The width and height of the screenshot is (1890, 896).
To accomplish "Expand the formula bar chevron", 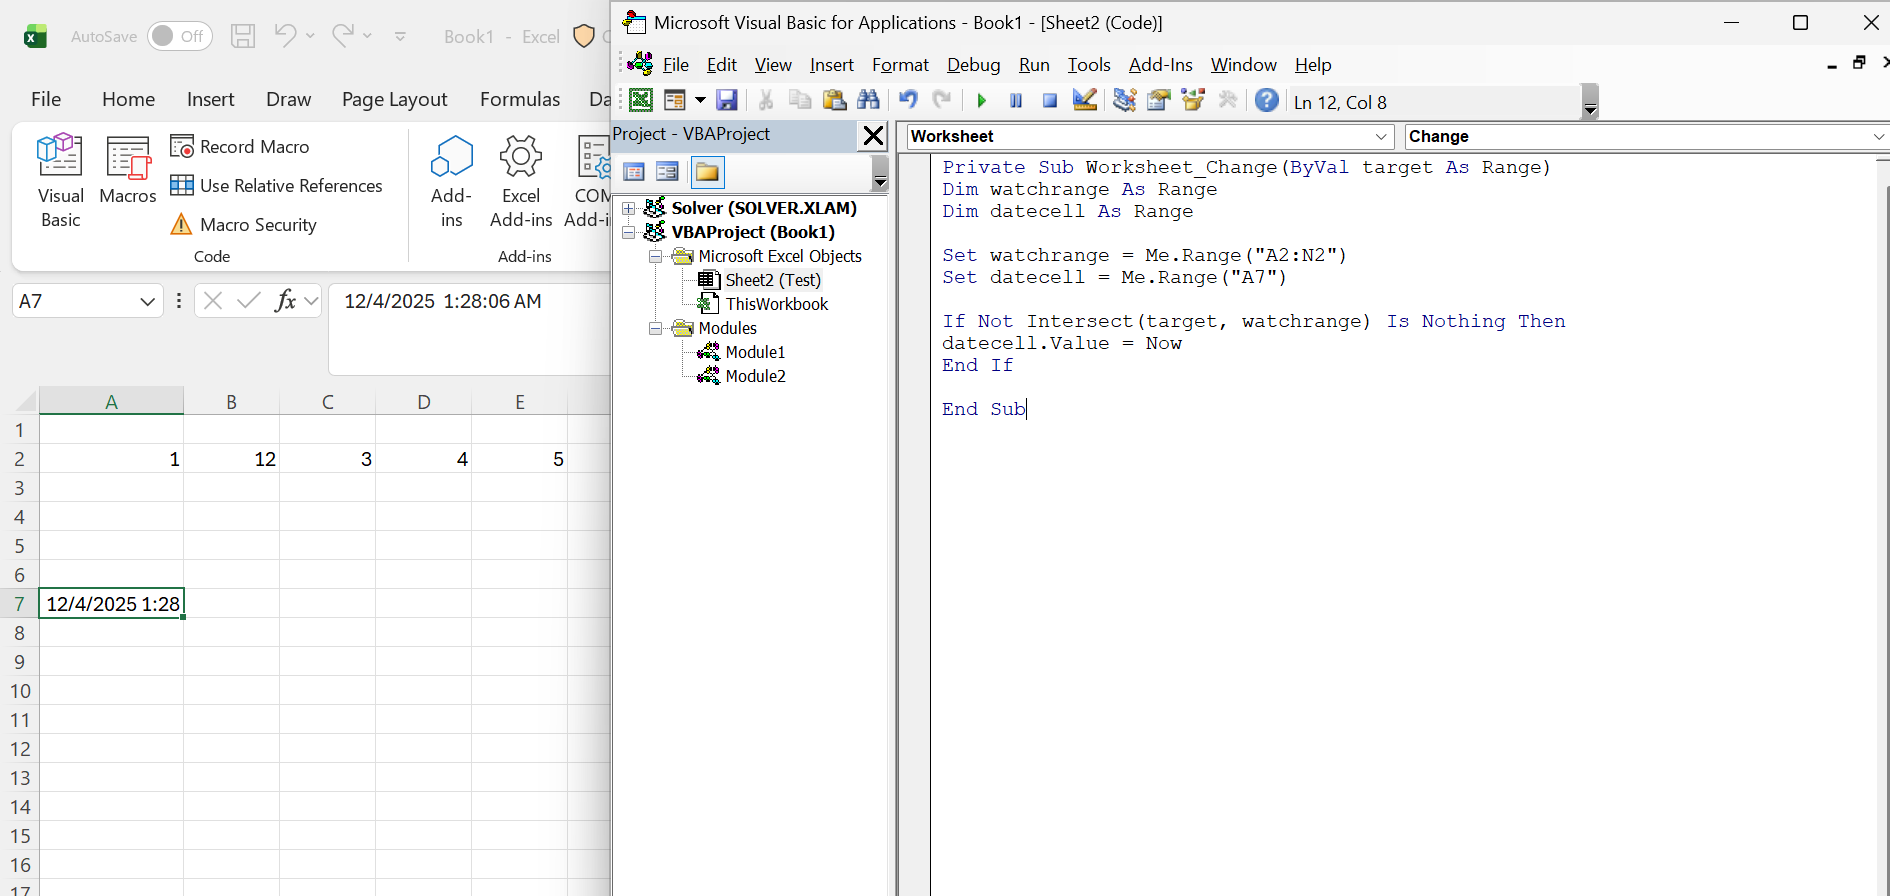I will pos(311,301).
